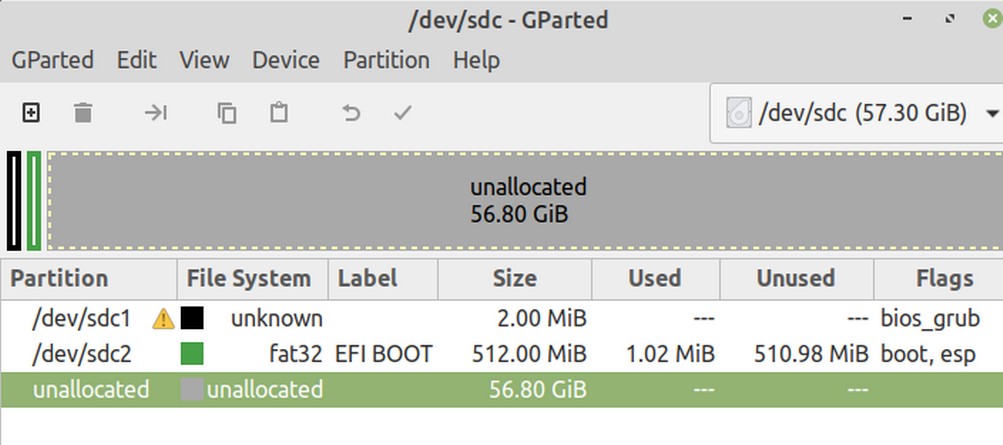The image size is (1003, 445).
Task: Select the unallocated 56.80 GiB table row
Action: pos(502,389)
